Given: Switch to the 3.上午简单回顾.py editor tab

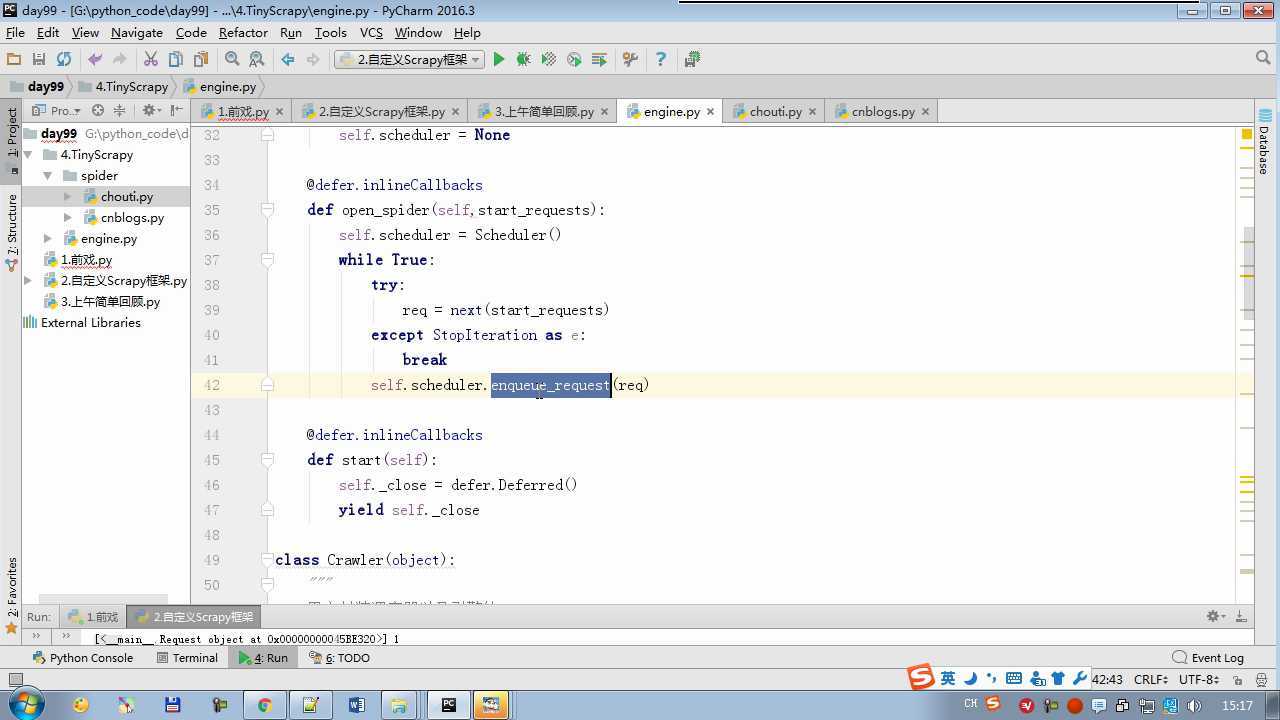Looking at the screenshot, I should click(541, 111).
